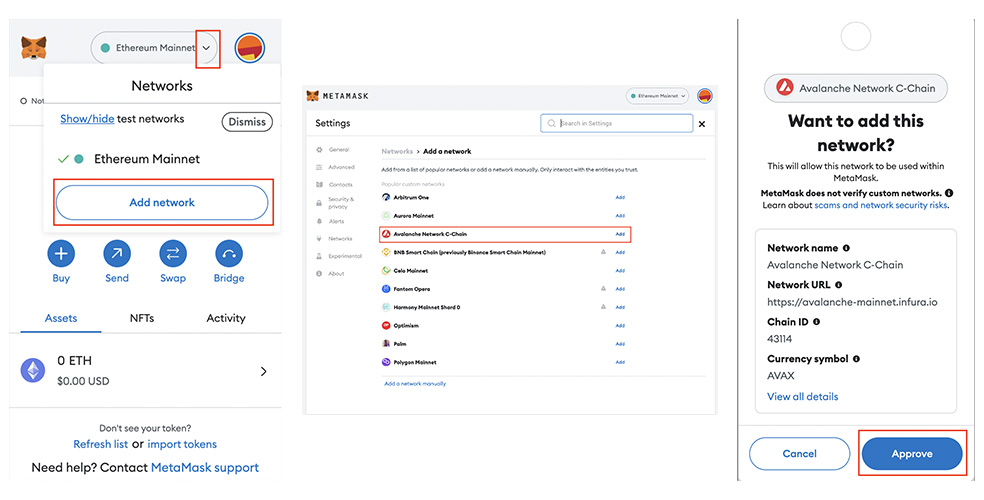Click the Ethereum token icon
This screenshot has height=500, width=984.
coord(33,370)
